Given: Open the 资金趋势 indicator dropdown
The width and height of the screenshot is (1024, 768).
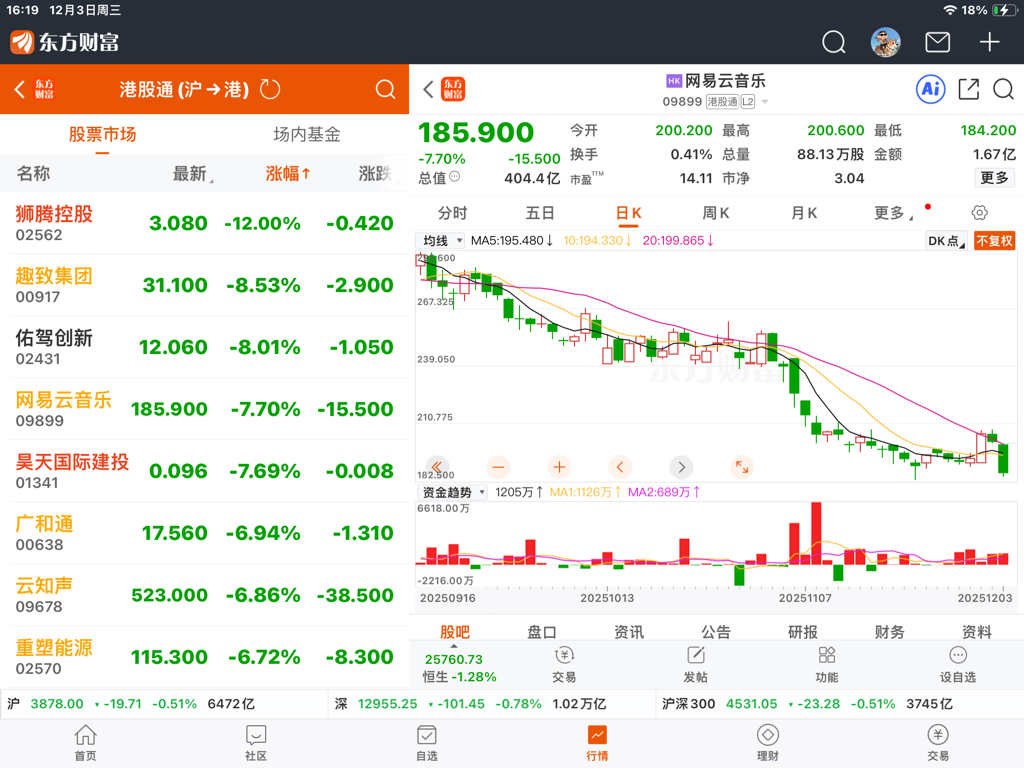Looking at the screenshot, I should (453, 492).
